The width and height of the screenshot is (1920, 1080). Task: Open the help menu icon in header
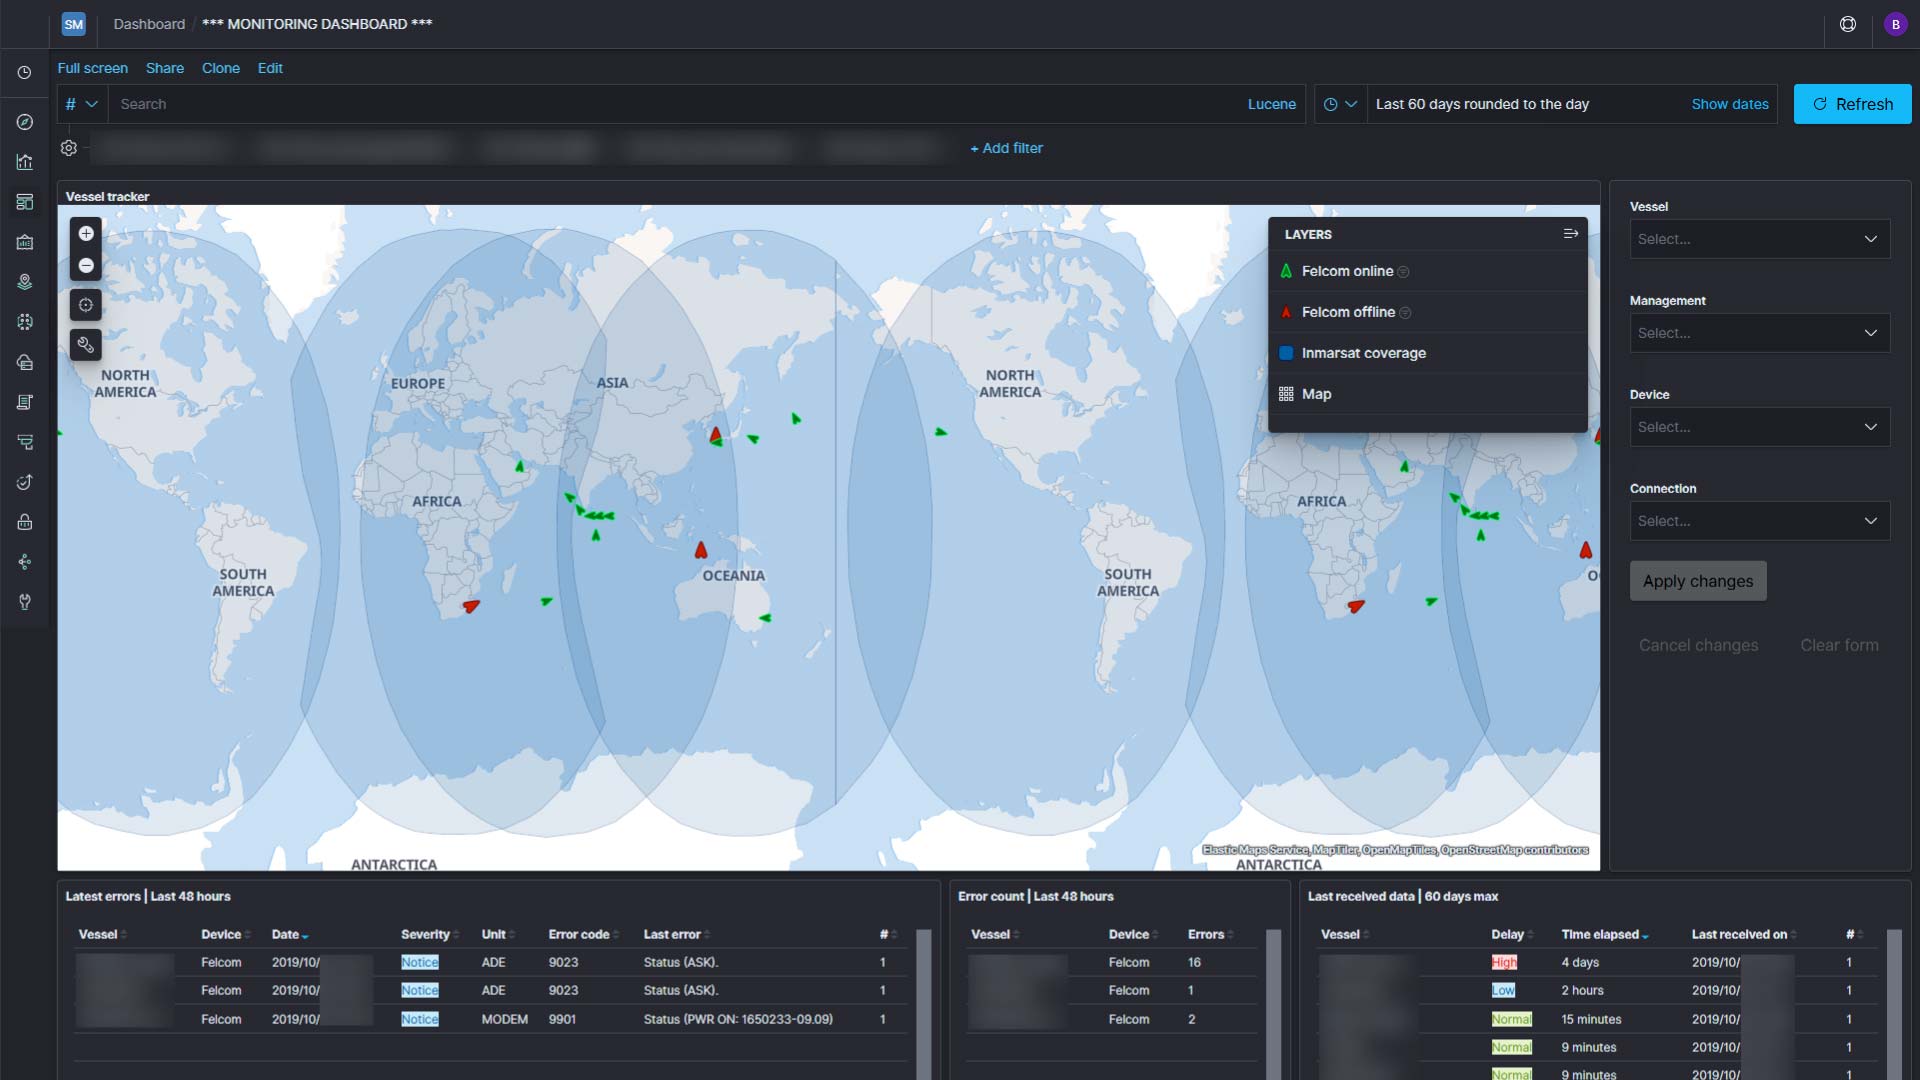pyautogui.click(x=1848, y=24)
